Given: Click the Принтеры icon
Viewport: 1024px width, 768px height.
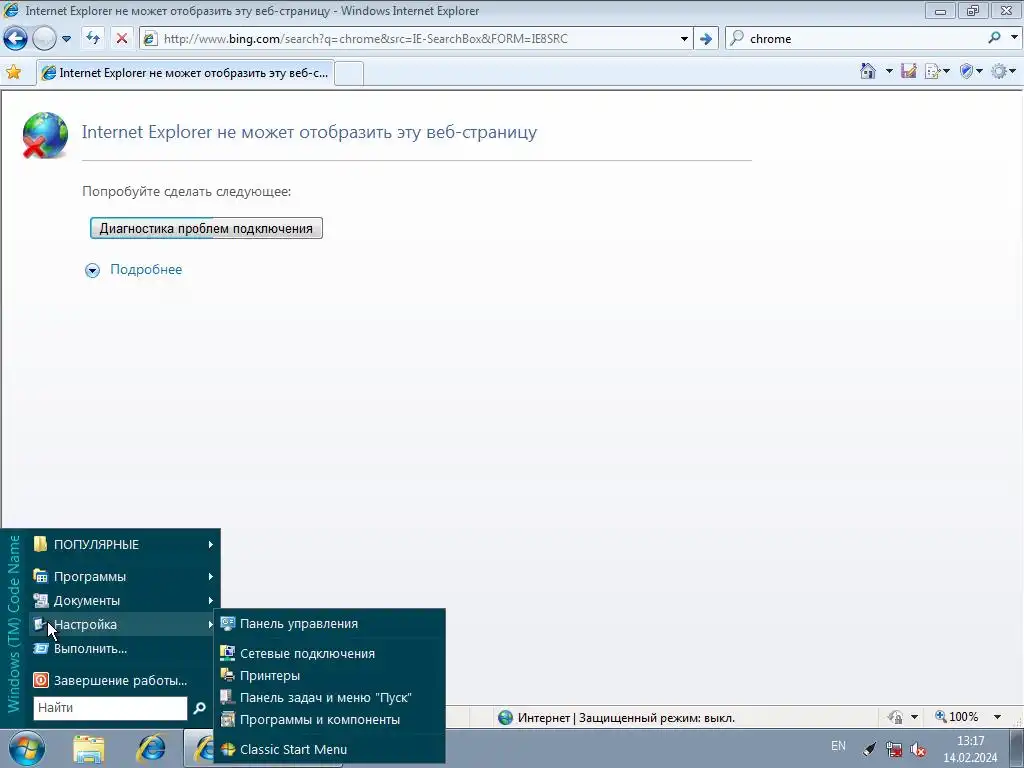Looking at the screenshot, I should [227, 675].
